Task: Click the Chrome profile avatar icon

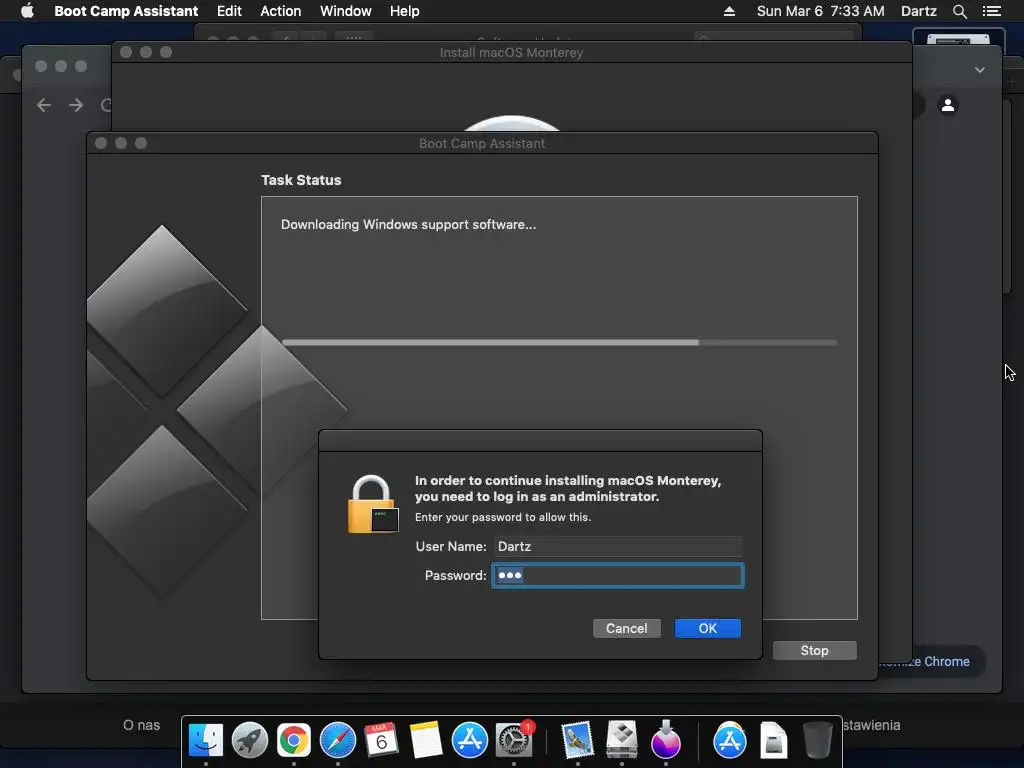Action: (x=948, y=104)
